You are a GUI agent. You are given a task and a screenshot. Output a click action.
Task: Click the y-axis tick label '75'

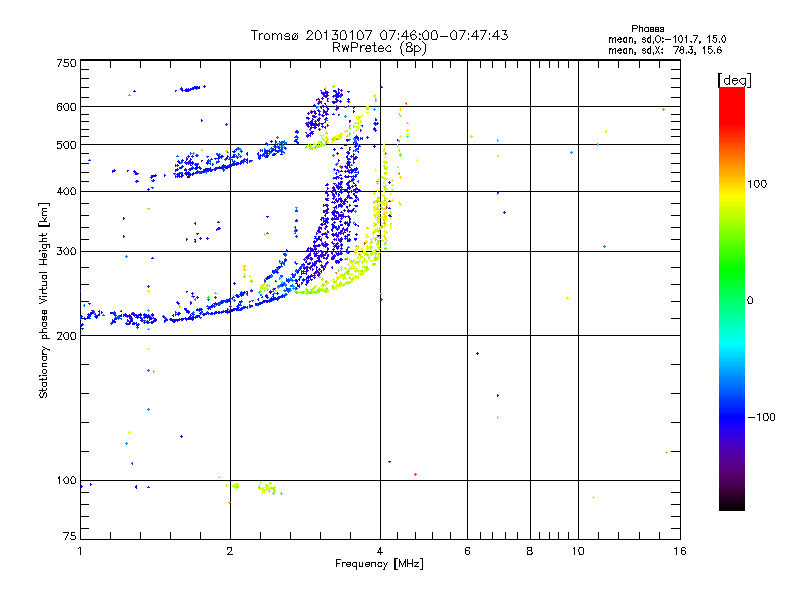pos(70,536)
